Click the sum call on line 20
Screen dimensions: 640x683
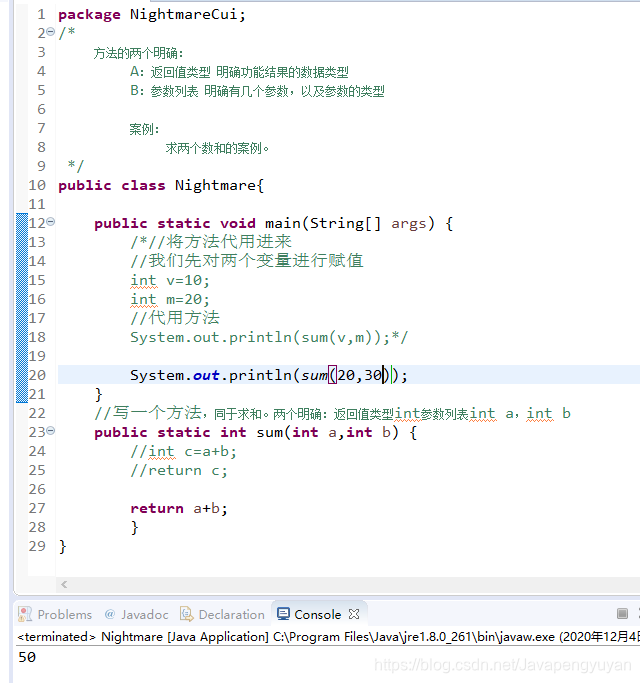[314, 375]
